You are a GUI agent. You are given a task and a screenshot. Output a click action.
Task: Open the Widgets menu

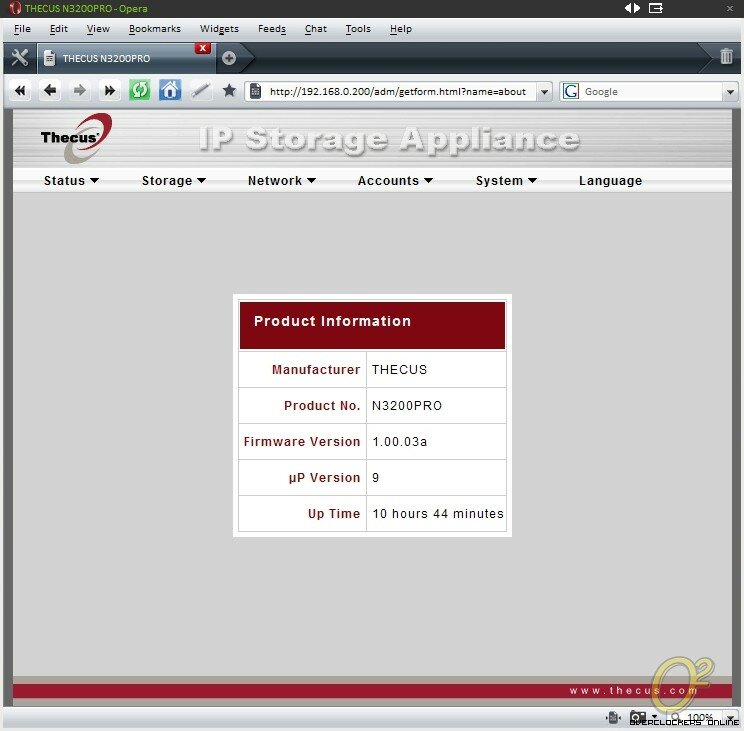[x=219, y=29]
